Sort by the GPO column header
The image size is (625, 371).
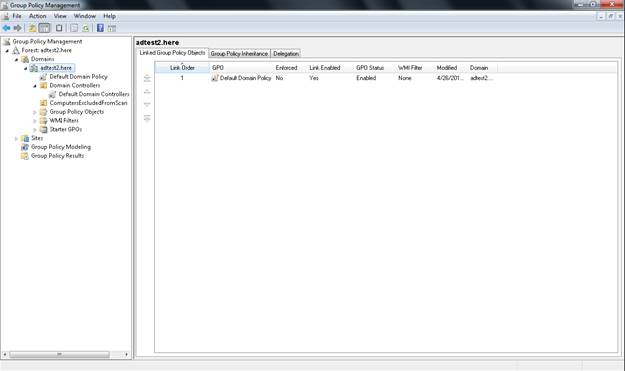(x=241, y=68)
